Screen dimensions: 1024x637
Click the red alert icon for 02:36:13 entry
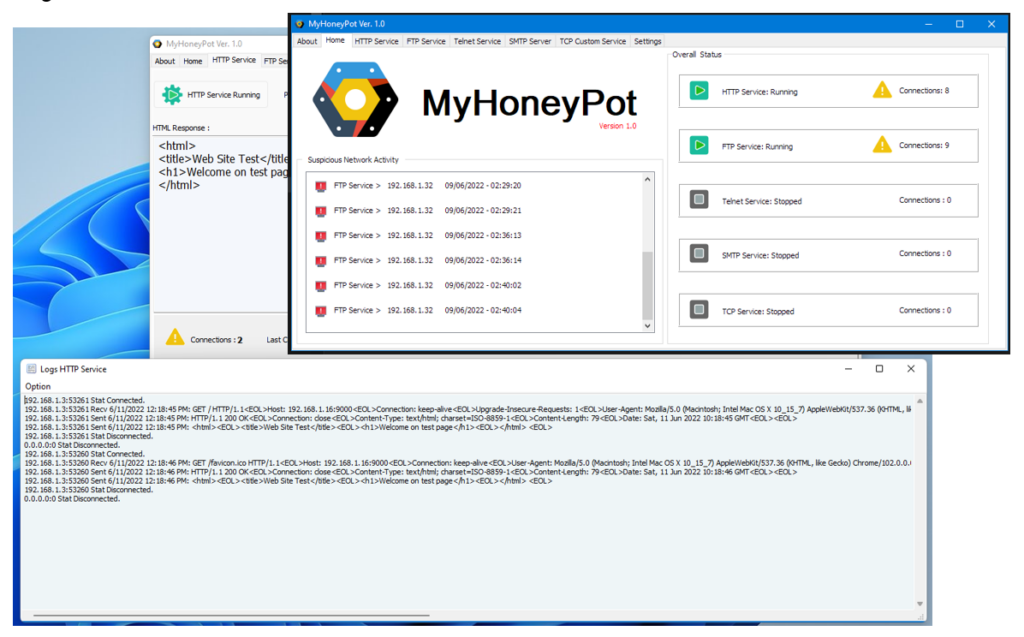[x=321, y=236]
